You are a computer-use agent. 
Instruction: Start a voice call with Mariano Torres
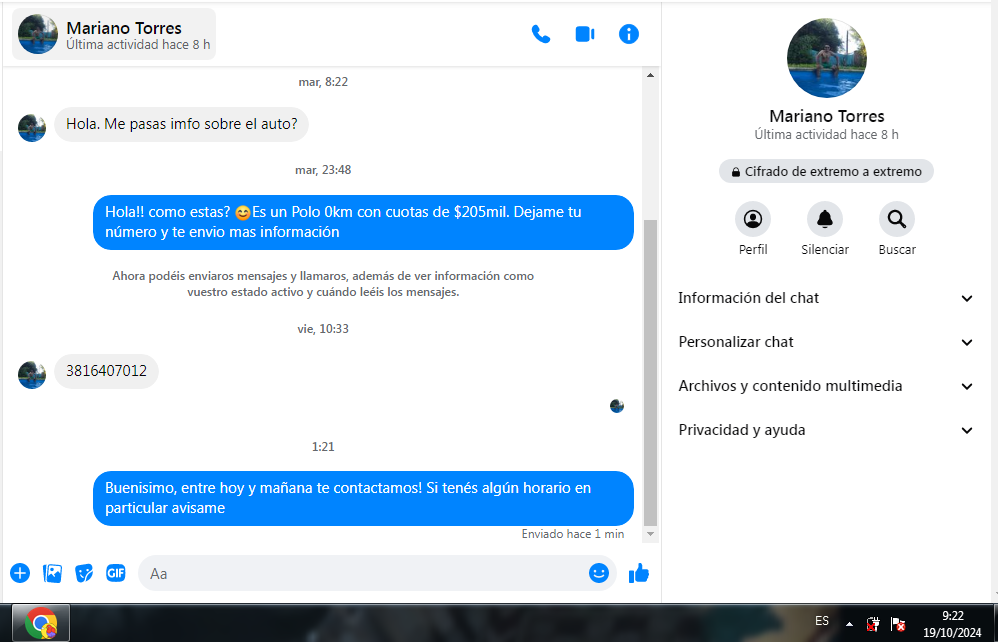point(541,34)
